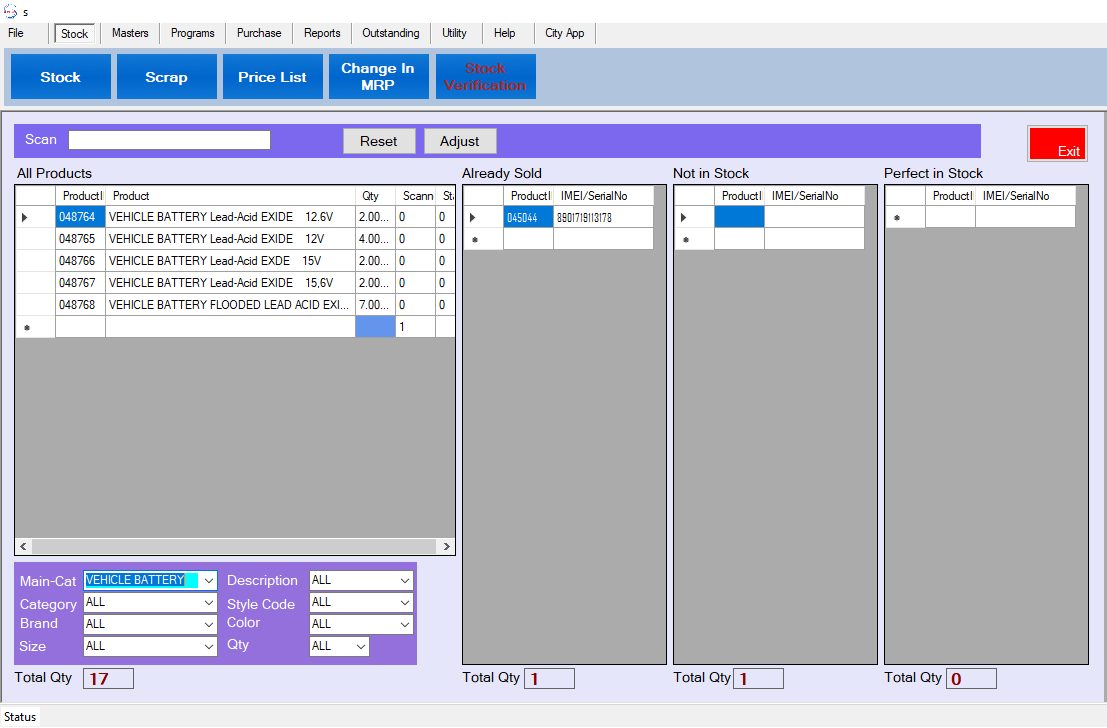Select the Stock Verification button
Viewport: 1107px width, 728px height.
coord(485,77)
